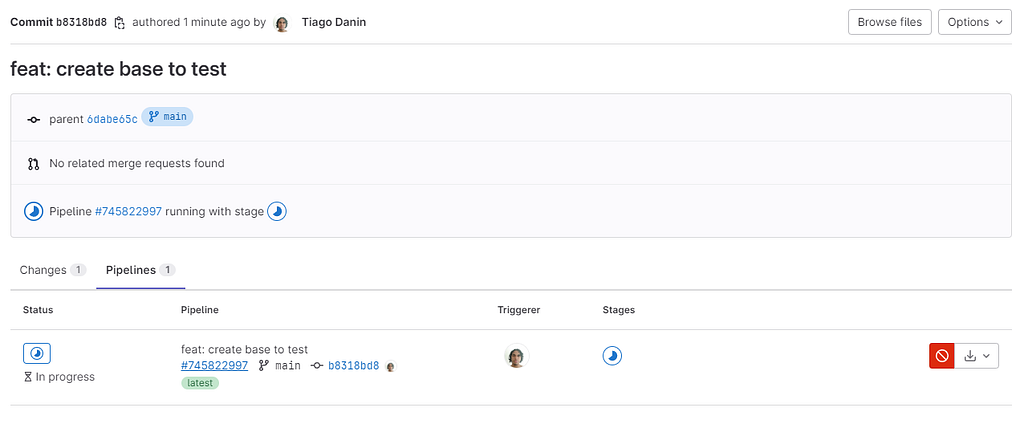1024x421 pixels.
Task: Open Tiago Danin author avatar in header
Action: point(281,23)
